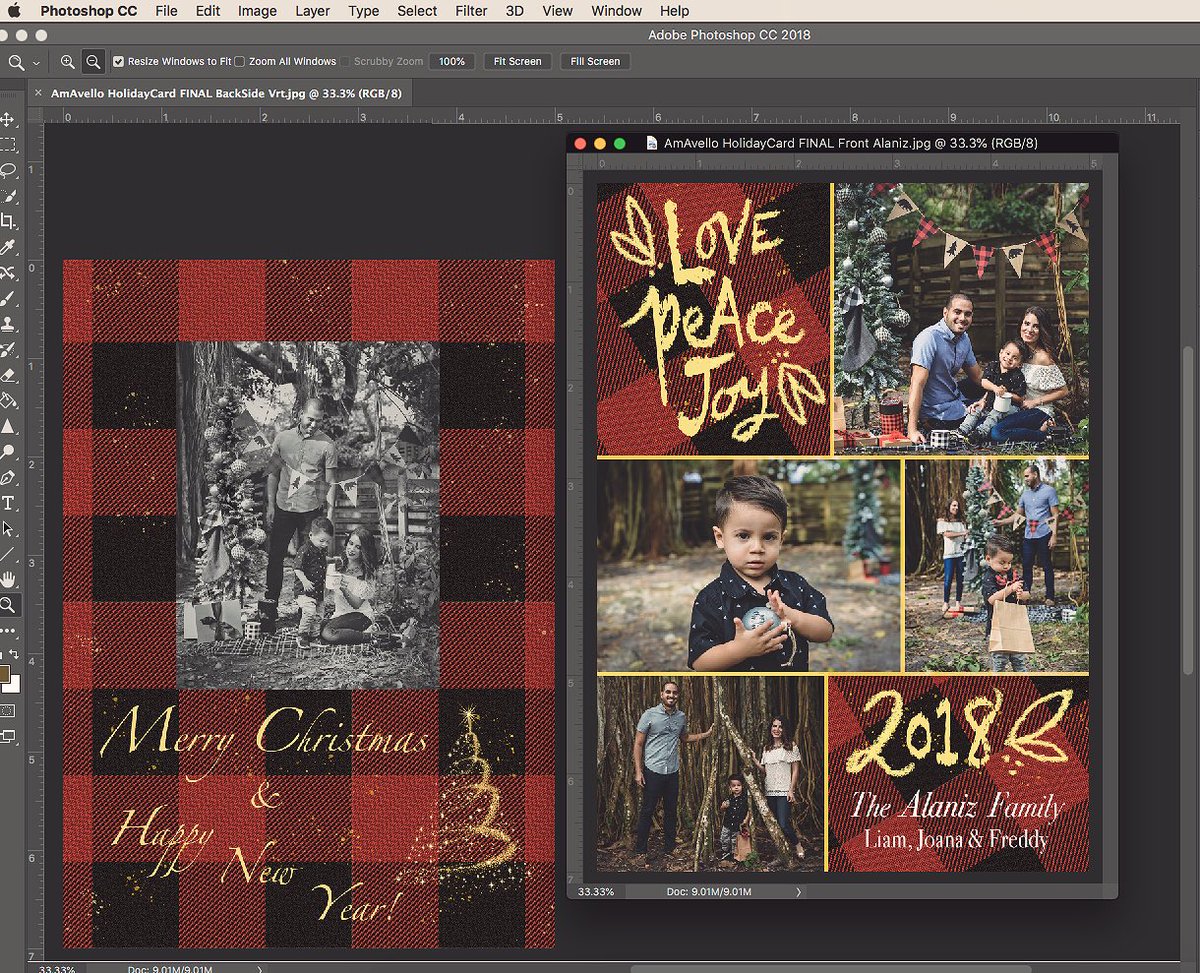Open the Help menu

click(x=675, y=11)
